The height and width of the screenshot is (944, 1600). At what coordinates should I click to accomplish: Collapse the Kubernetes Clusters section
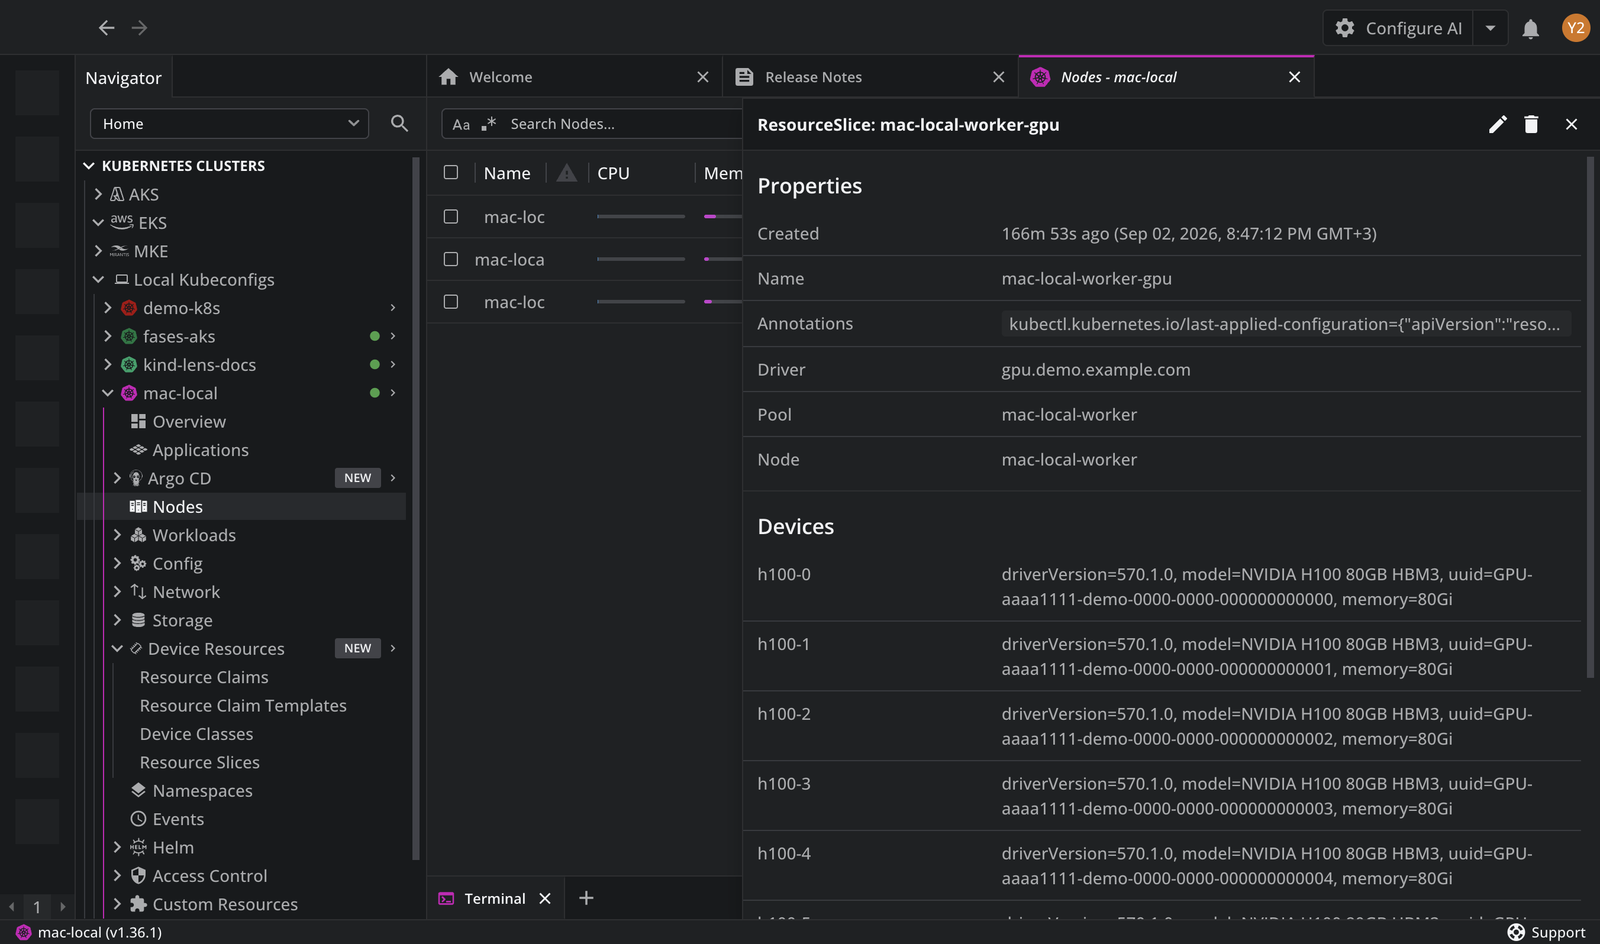pyautogui.click(x=89, y=166)
